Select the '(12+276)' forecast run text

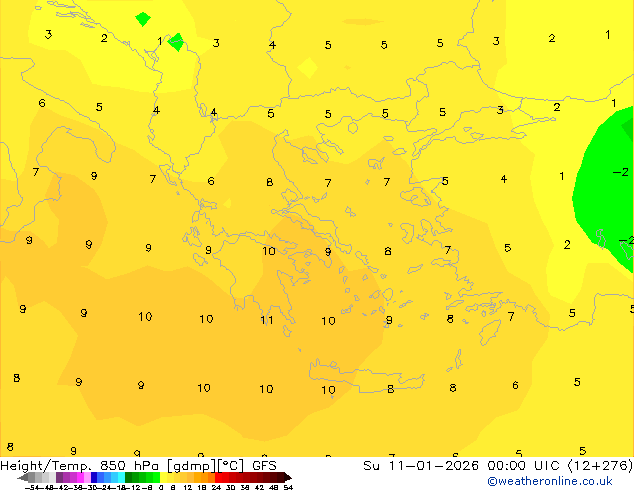(x=600, y=465)
